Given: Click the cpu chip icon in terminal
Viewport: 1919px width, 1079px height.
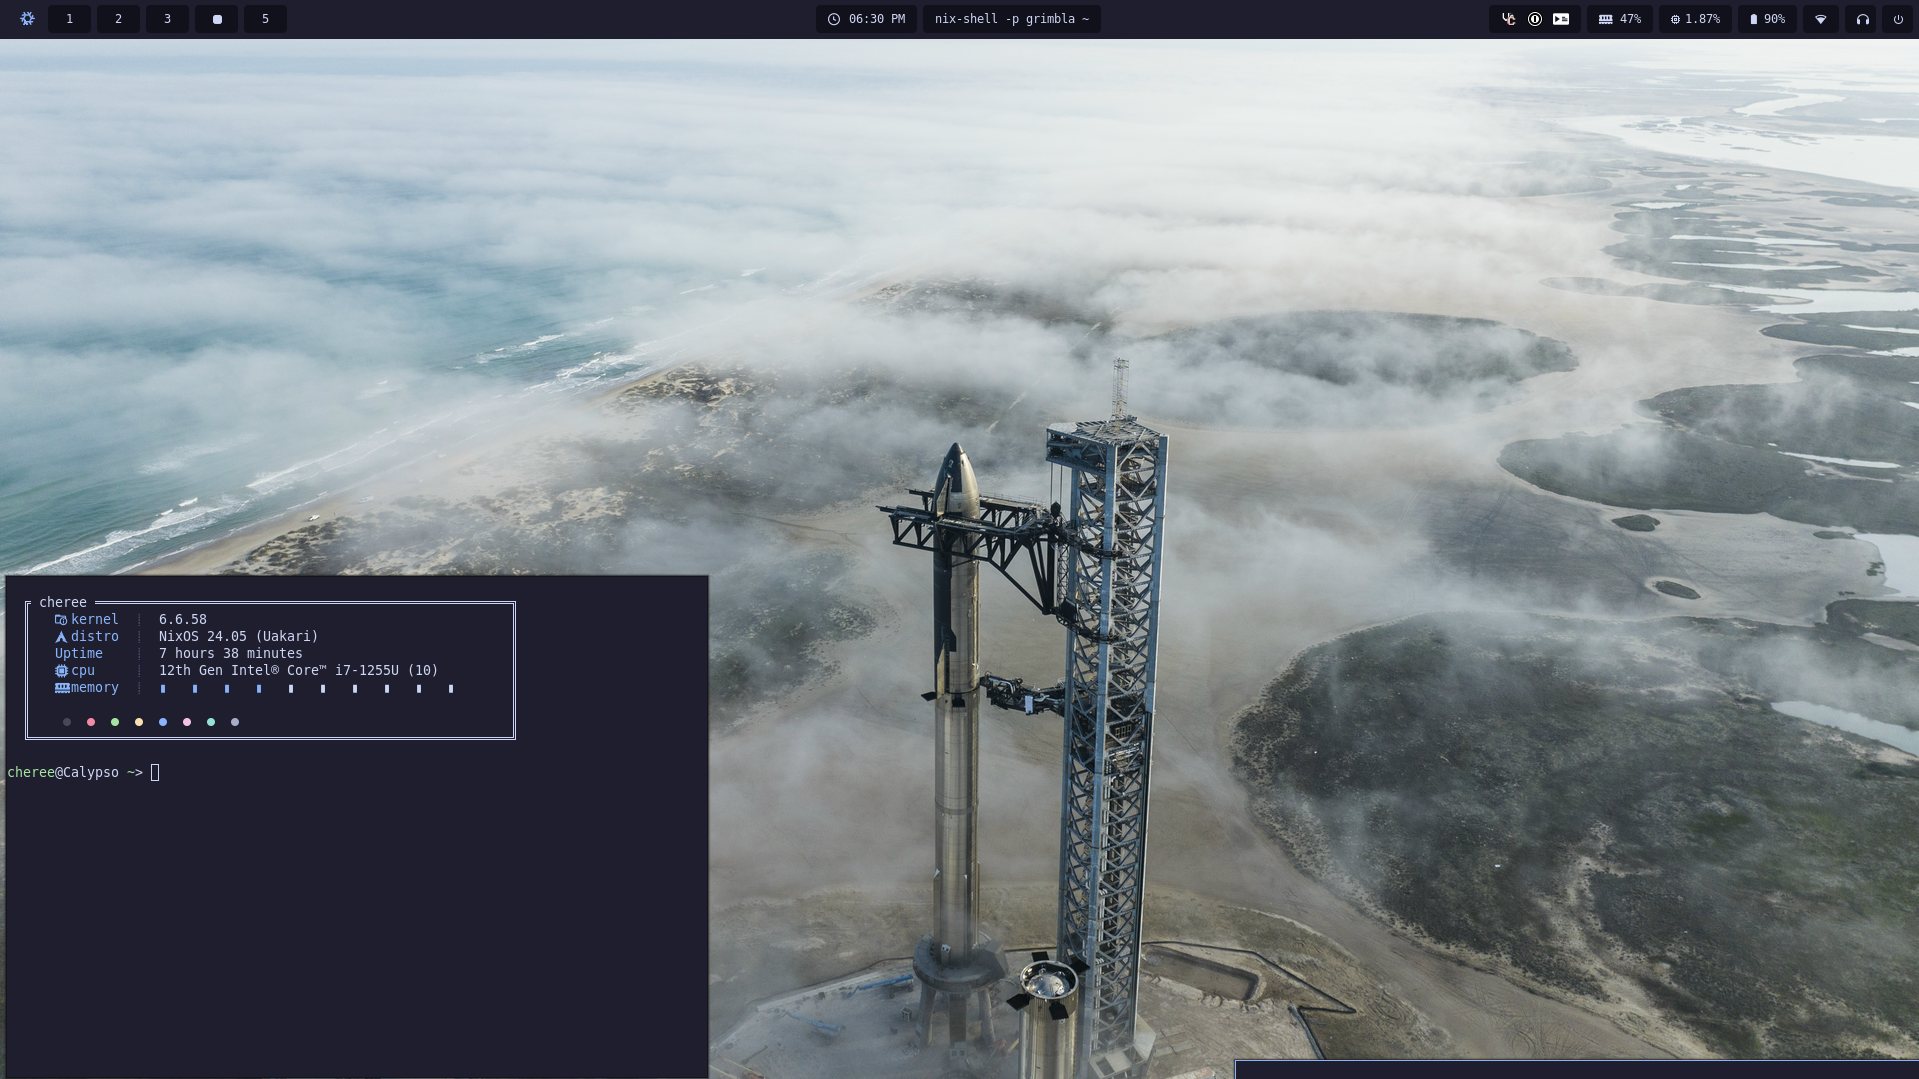Looking at the screenshot, I should [61, 671].
